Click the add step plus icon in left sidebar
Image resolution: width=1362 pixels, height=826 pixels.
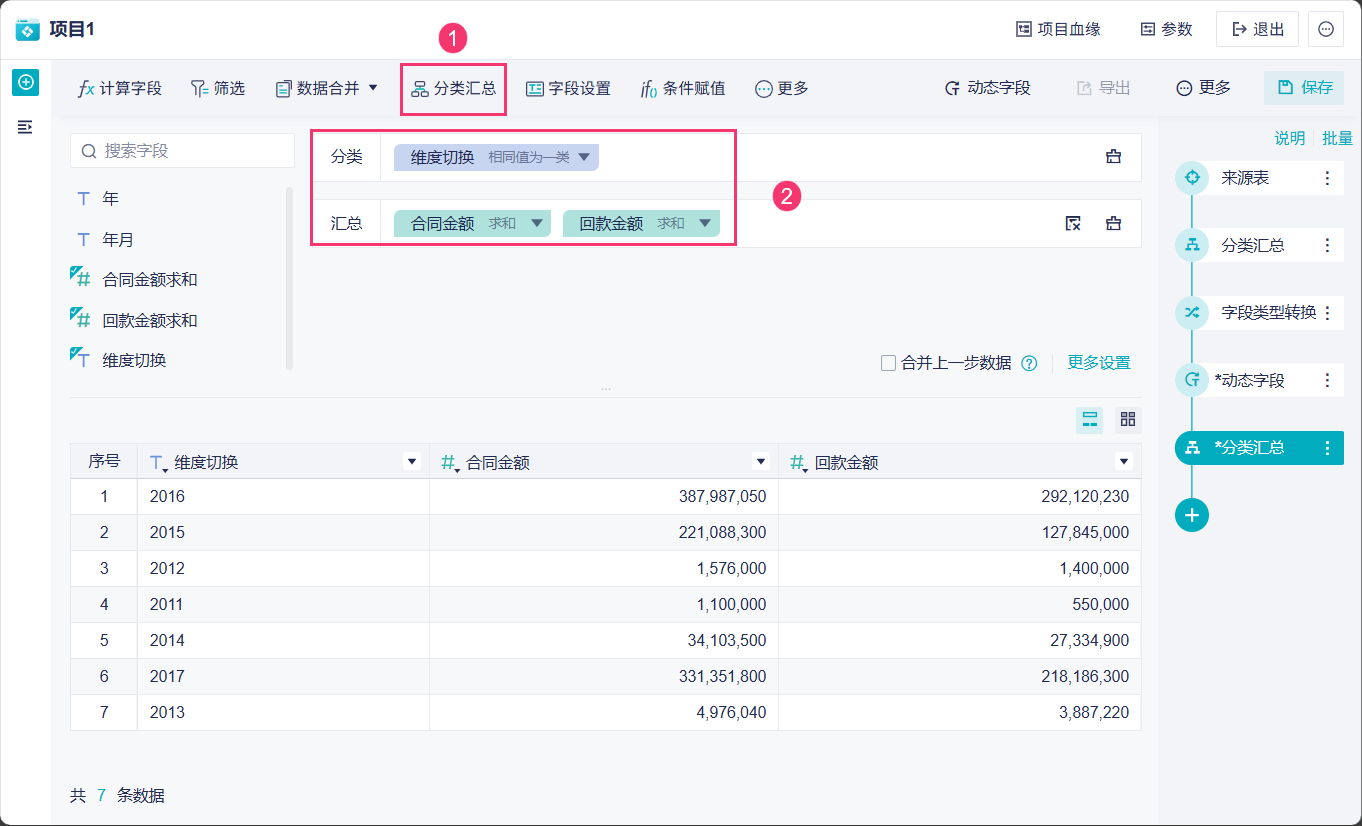25,83
